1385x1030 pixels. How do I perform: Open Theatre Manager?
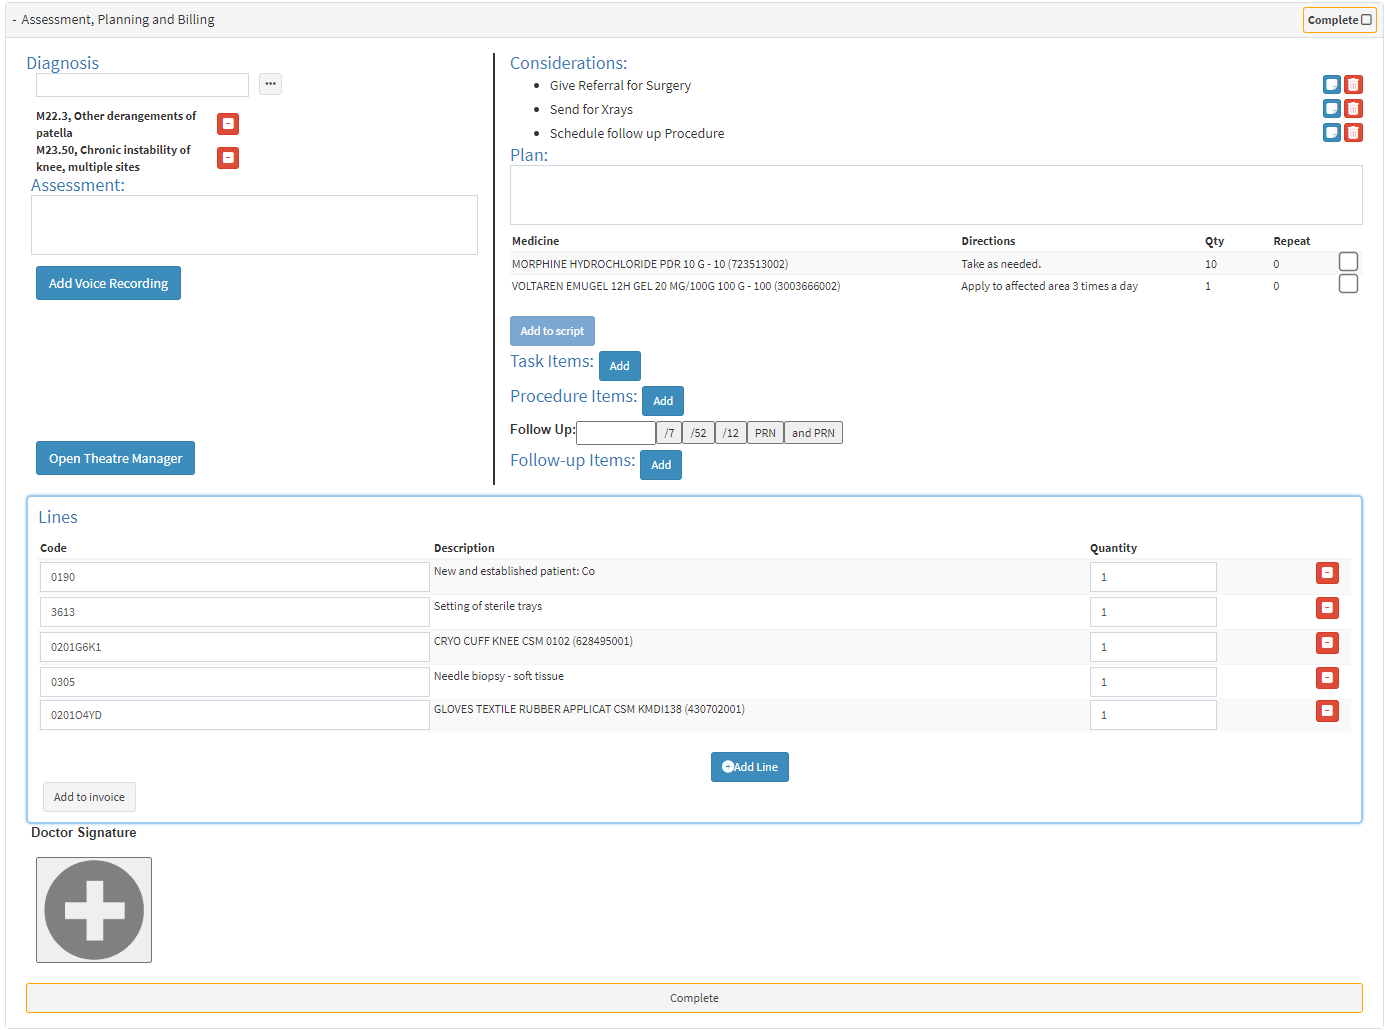[115, 458]
